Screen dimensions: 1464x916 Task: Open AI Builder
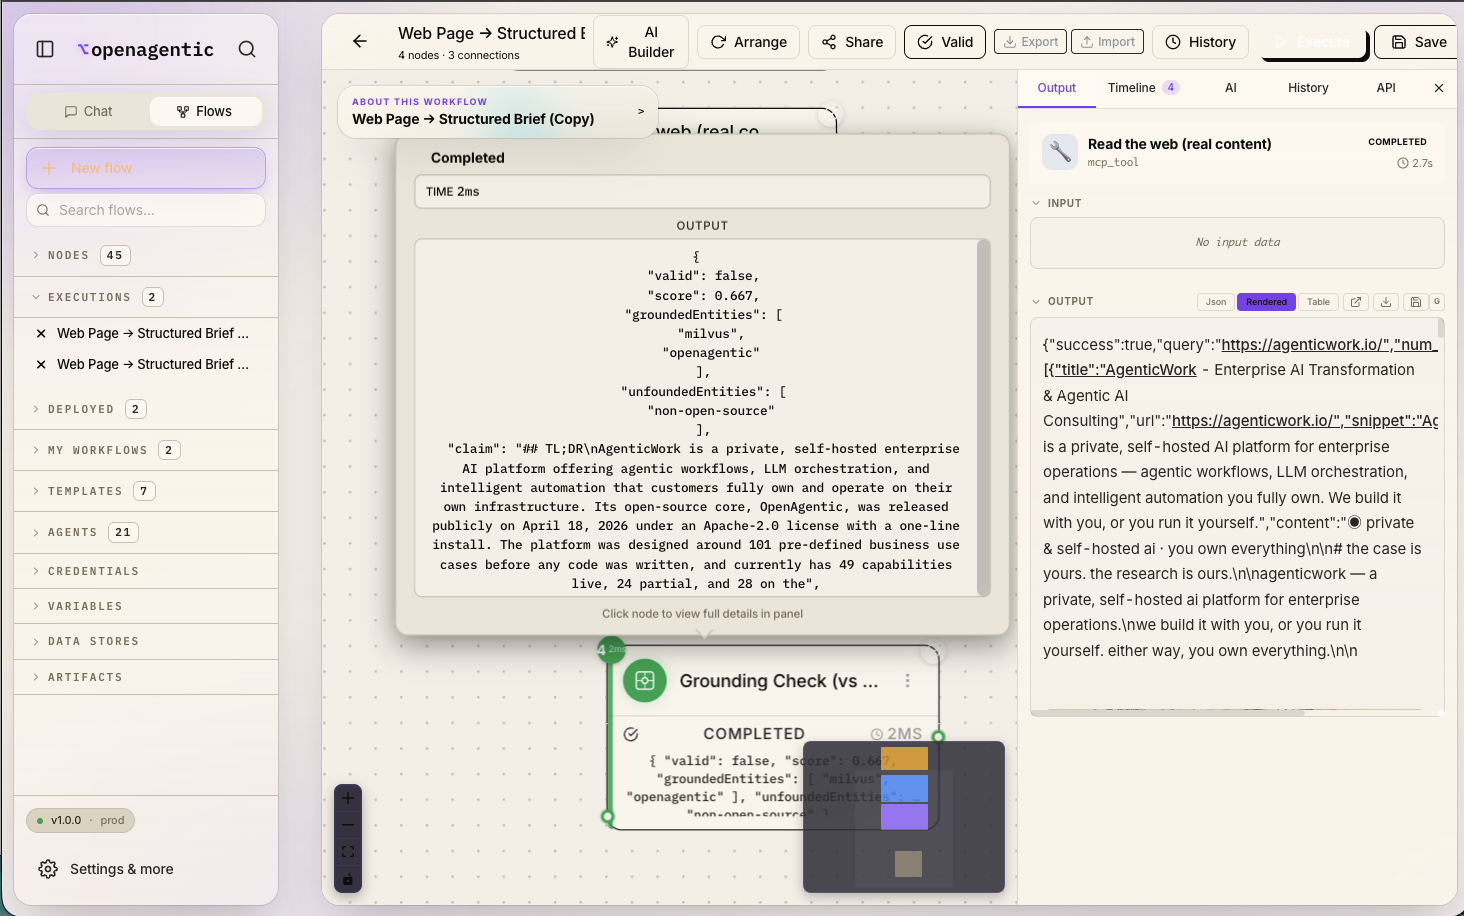[x=641, y=42]
